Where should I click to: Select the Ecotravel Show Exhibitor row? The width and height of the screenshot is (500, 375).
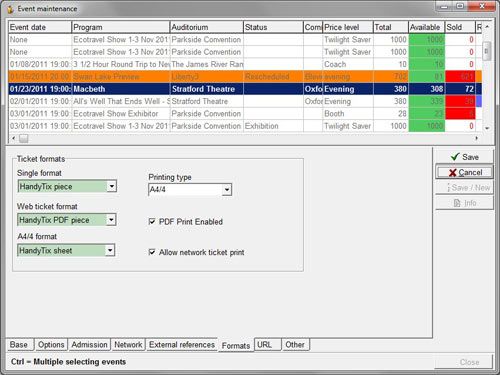tap(245, 114)
